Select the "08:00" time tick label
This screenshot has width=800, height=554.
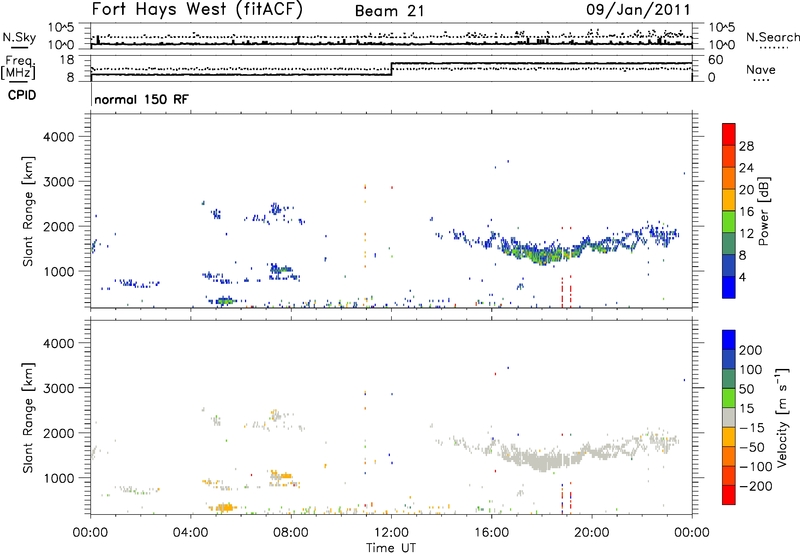(x=291, y=533)
